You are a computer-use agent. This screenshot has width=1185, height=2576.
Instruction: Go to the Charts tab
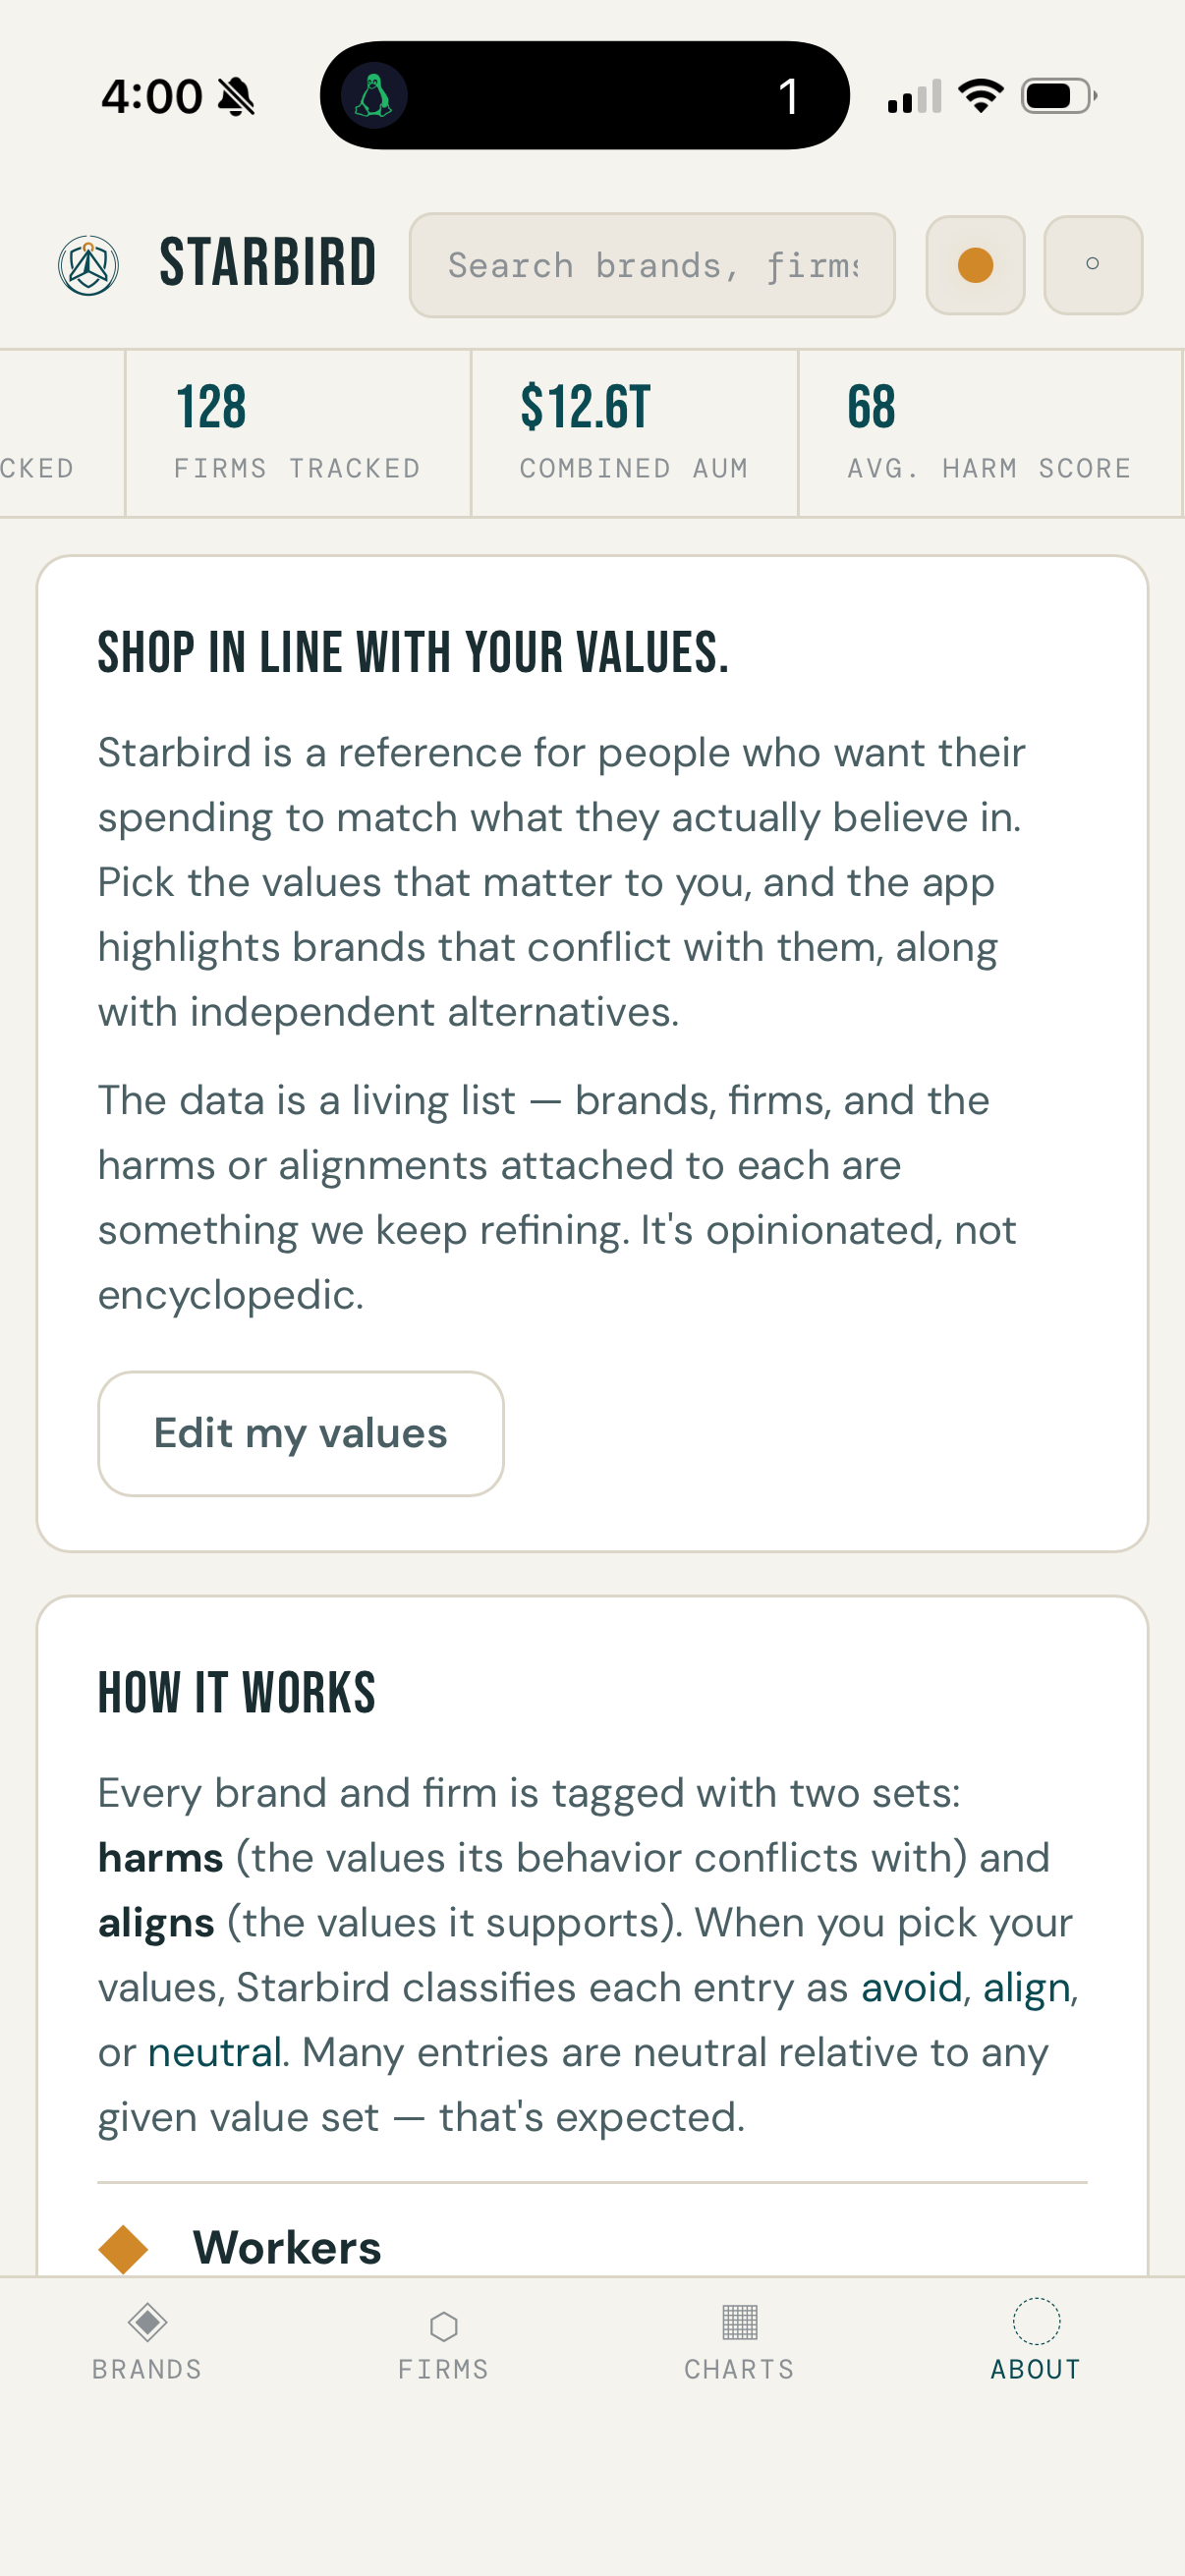click(739, 2341)
